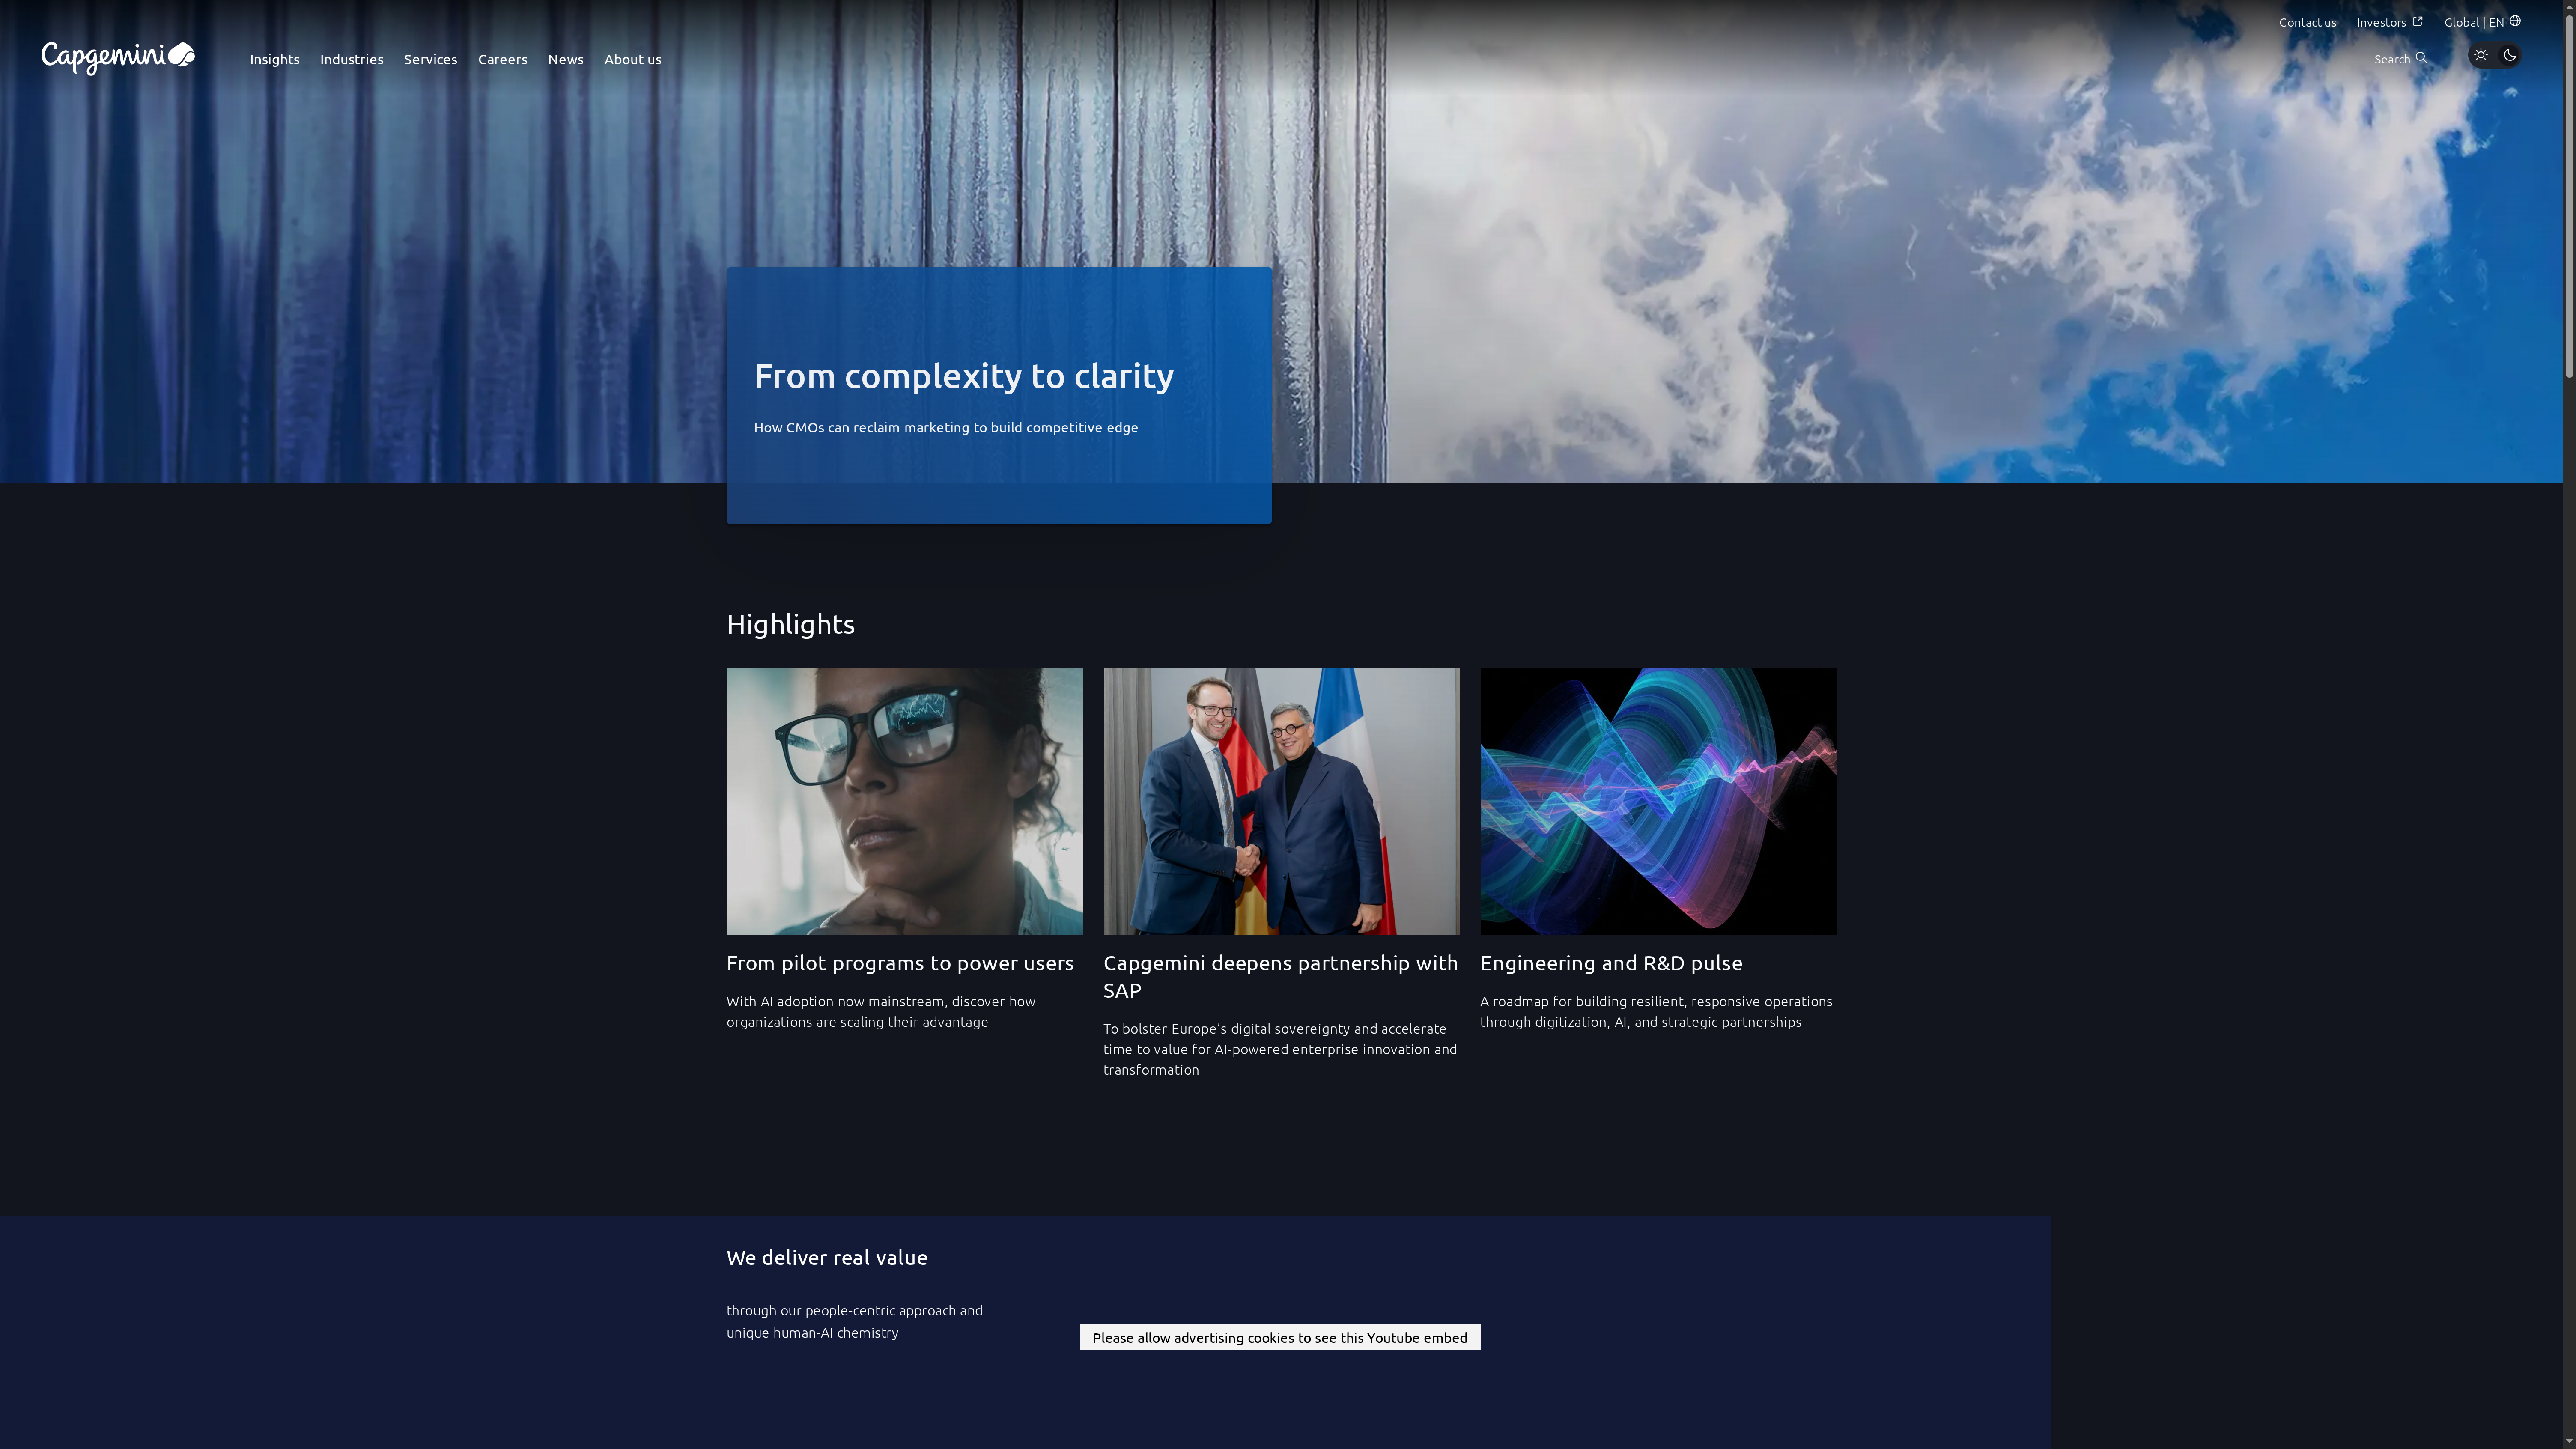Viewport: 2576px width, 1449px height.
Task: Switch to light mode with the sun icon
Action: (x=2481, y=55)
